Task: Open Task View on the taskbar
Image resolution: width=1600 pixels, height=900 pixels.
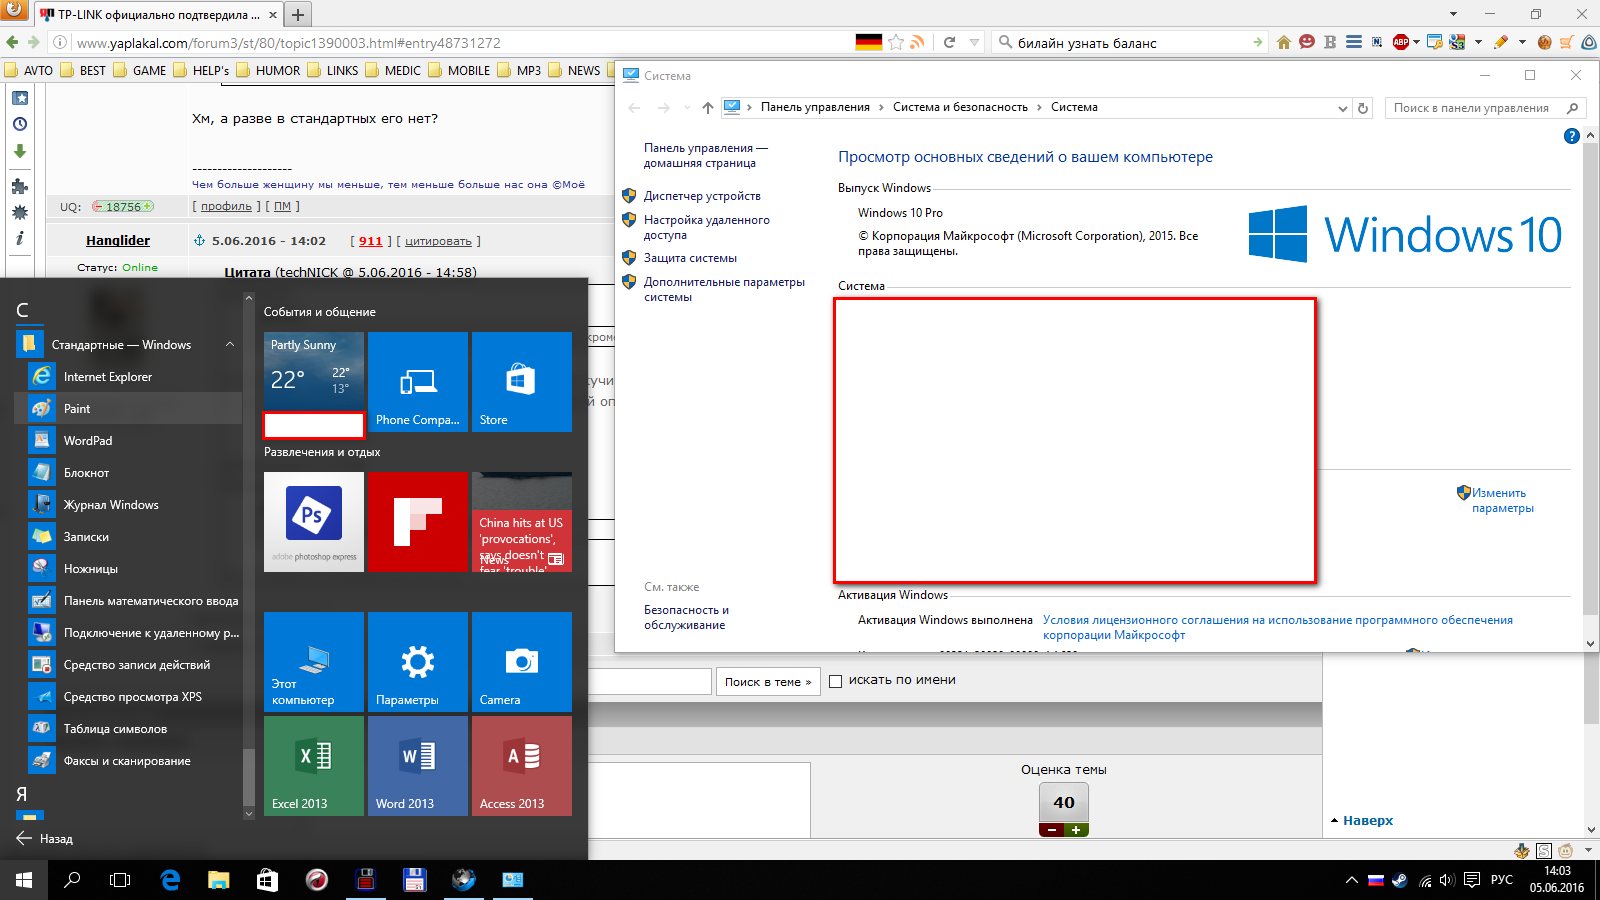Action: [120, 880]
